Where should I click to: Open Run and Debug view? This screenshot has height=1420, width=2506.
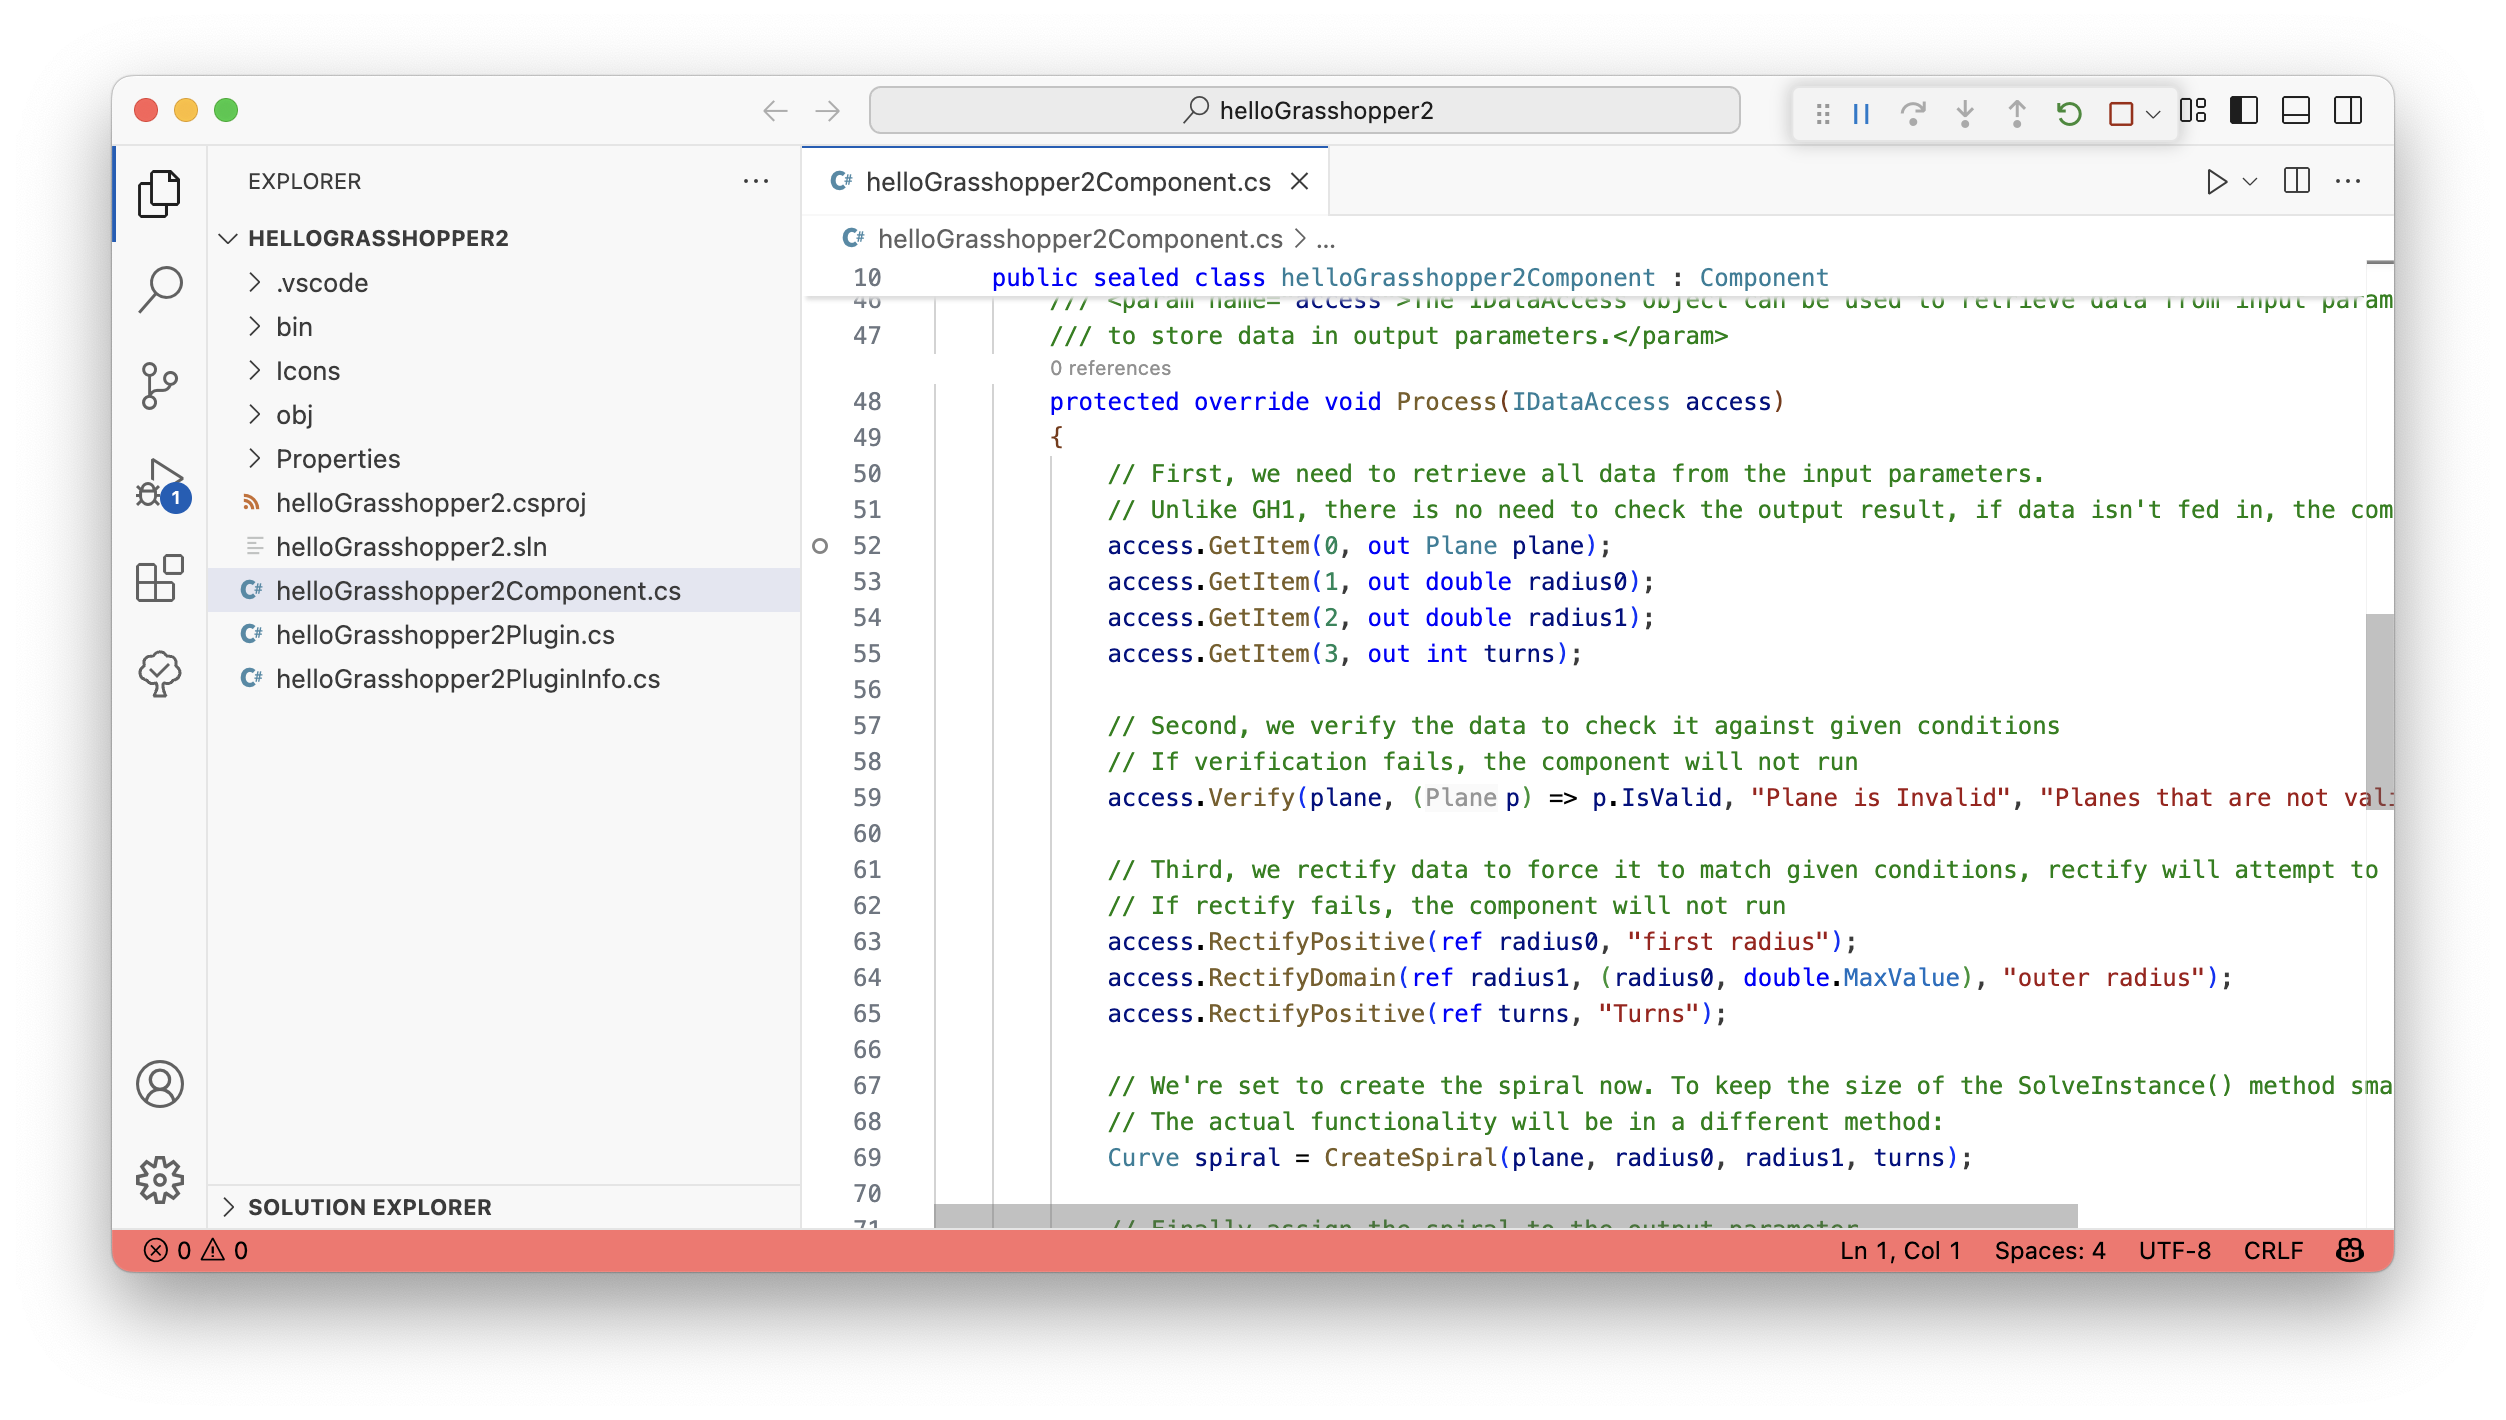161,484
